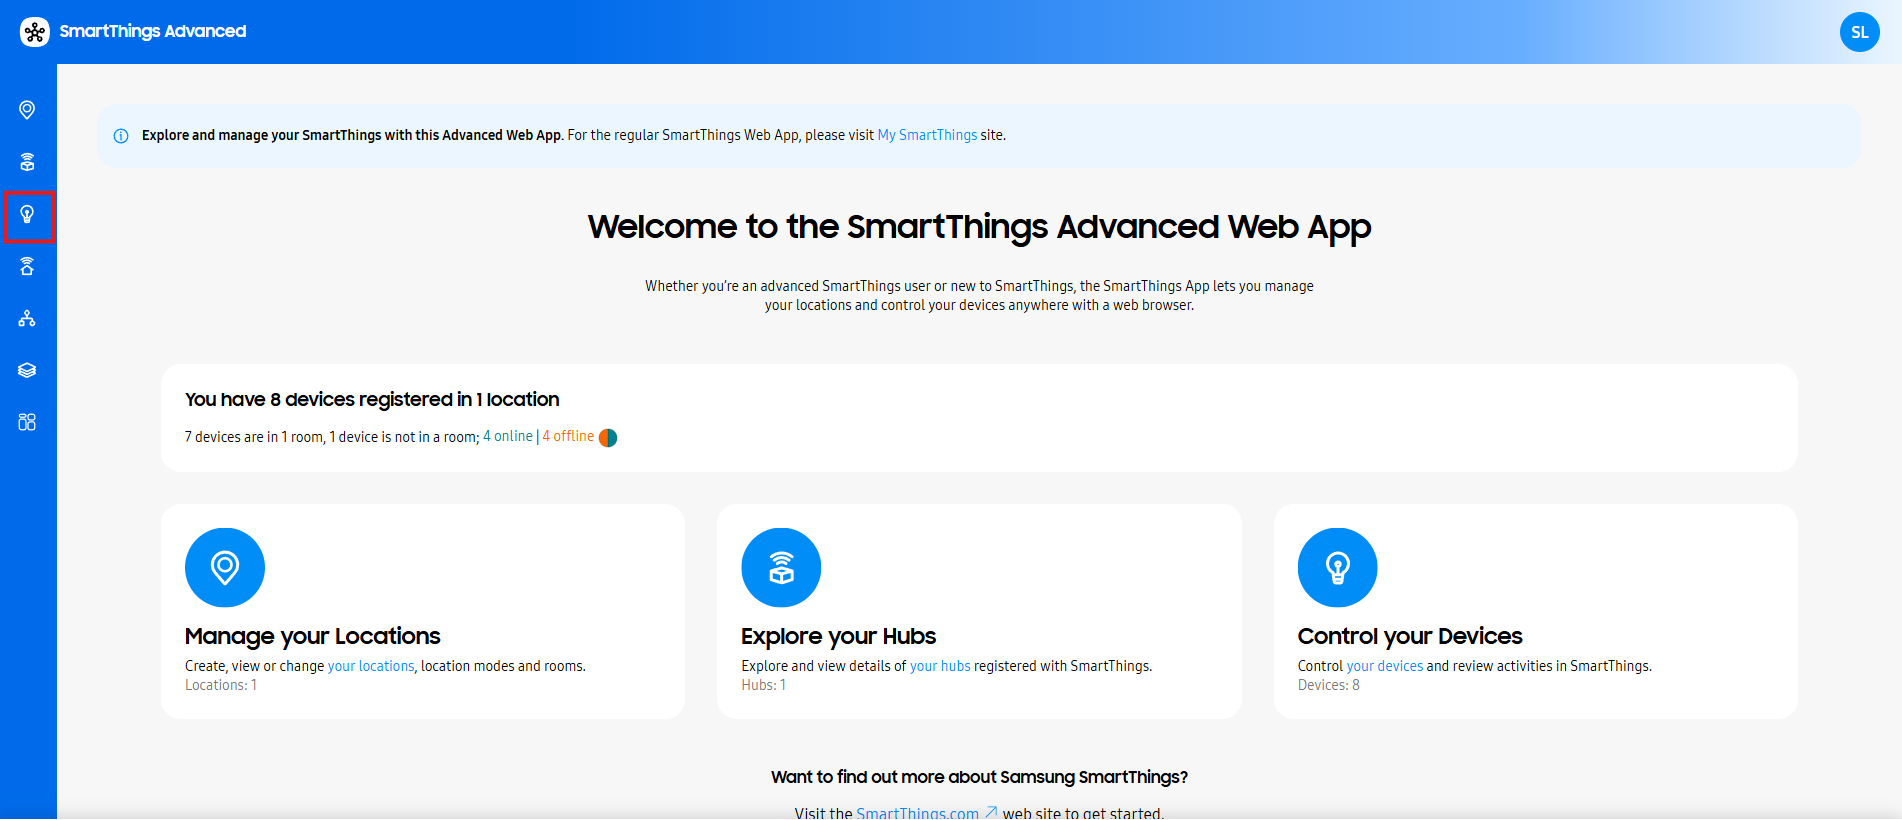Open the 'your hubs' link
The height and width of the screenshot is (820, 1902).
(940, 666)
